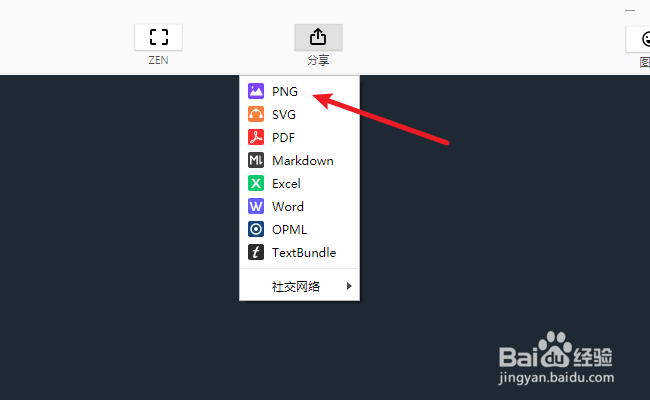The width and height of the screenshot is (650, 400).
Task: Click the green Excel icon
Action: [256, 183]
